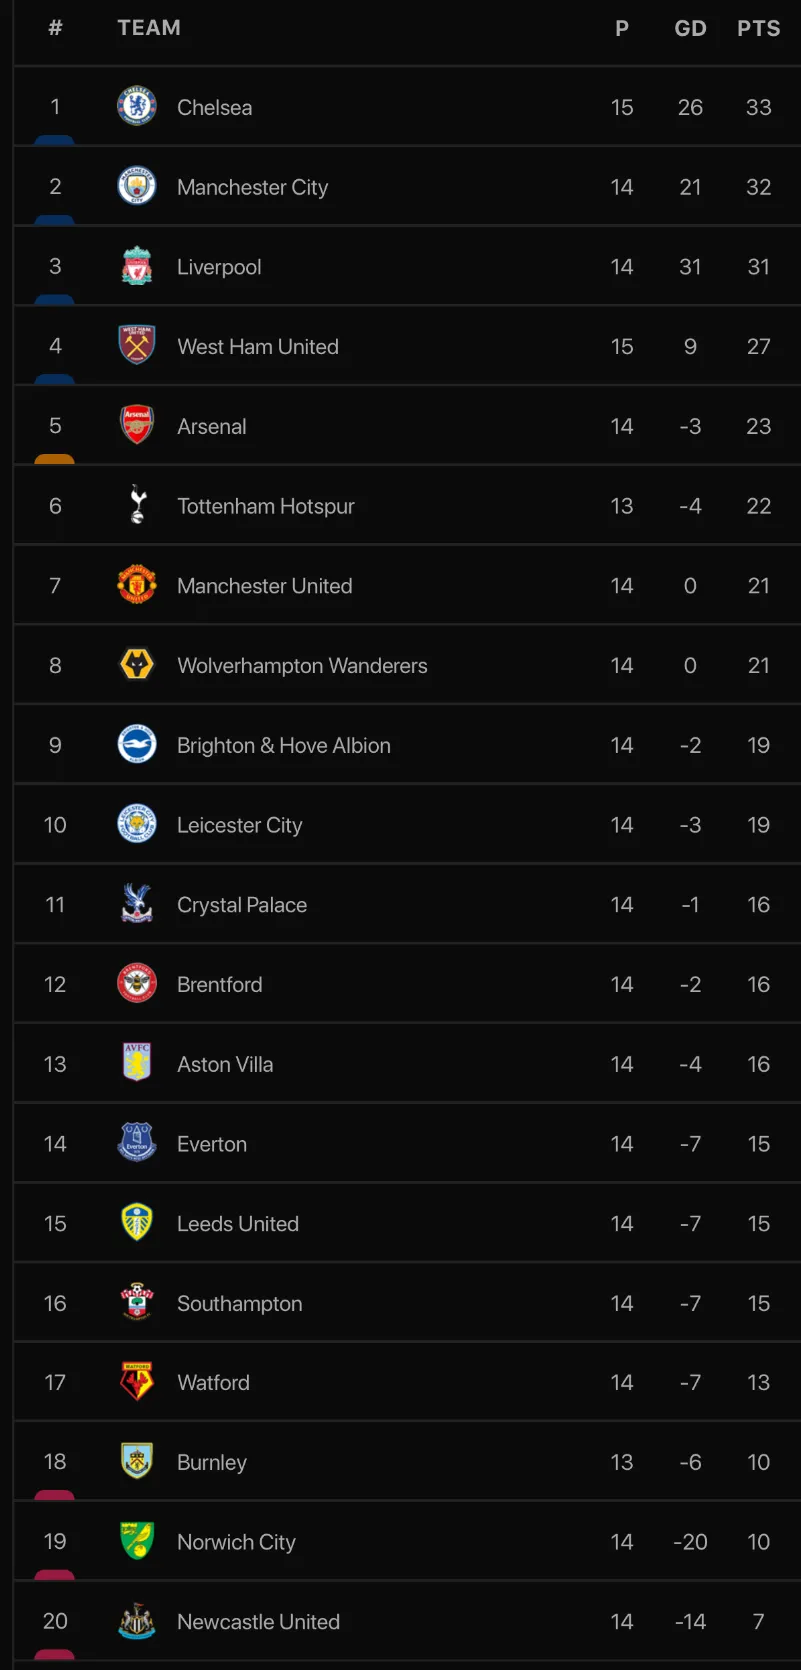
Task: Click the Wolverhampton Wanderers wolf crest
Action: (x=137, y=665)
